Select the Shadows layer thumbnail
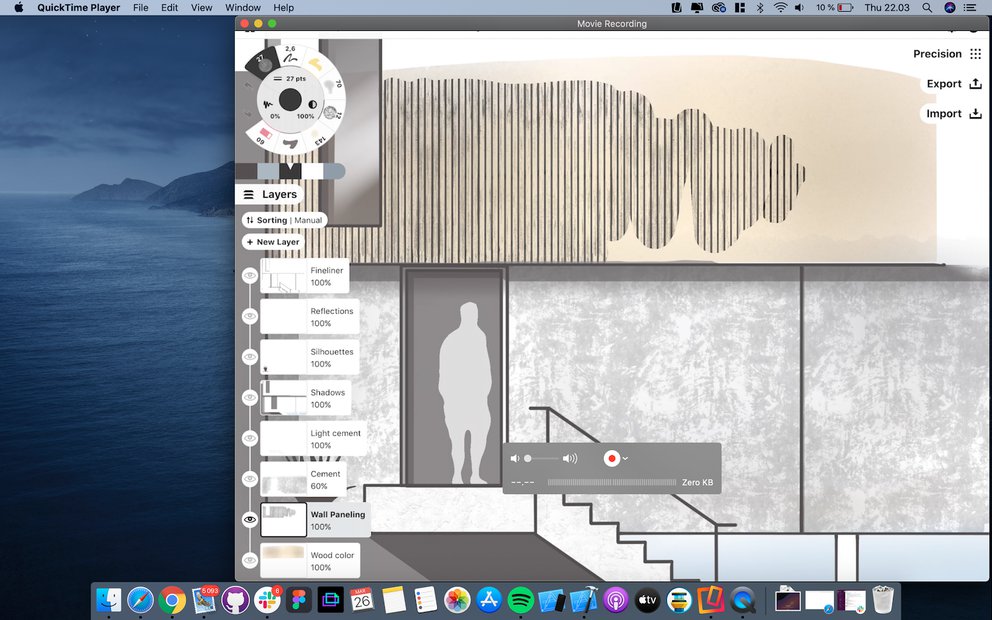This screenshot has width=992, height=620. (283, 398)
